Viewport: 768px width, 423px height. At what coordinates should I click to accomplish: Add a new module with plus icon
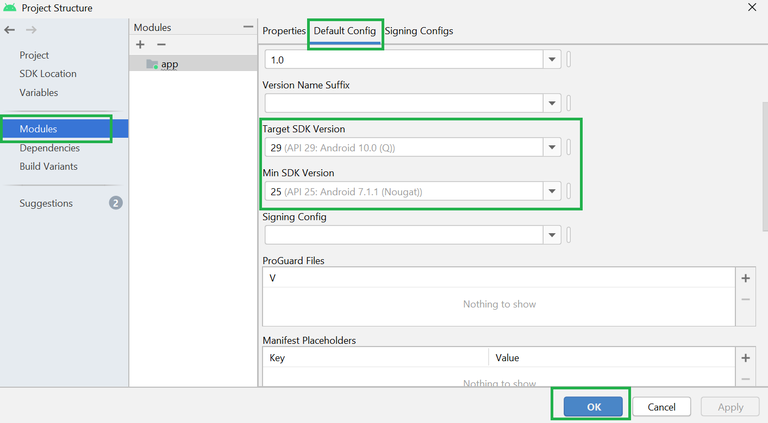point(140,45)
